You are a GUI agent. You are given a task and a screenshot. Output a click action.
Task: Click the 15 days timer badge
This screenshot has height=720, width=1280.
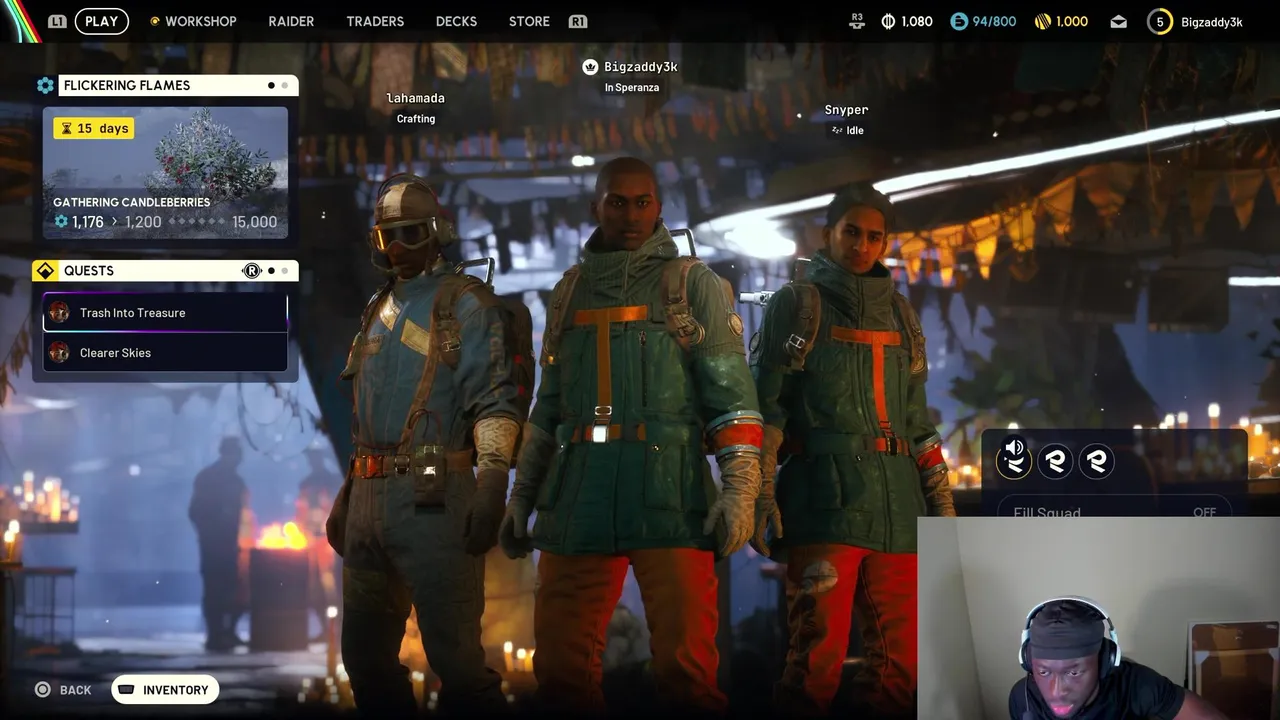93,128
